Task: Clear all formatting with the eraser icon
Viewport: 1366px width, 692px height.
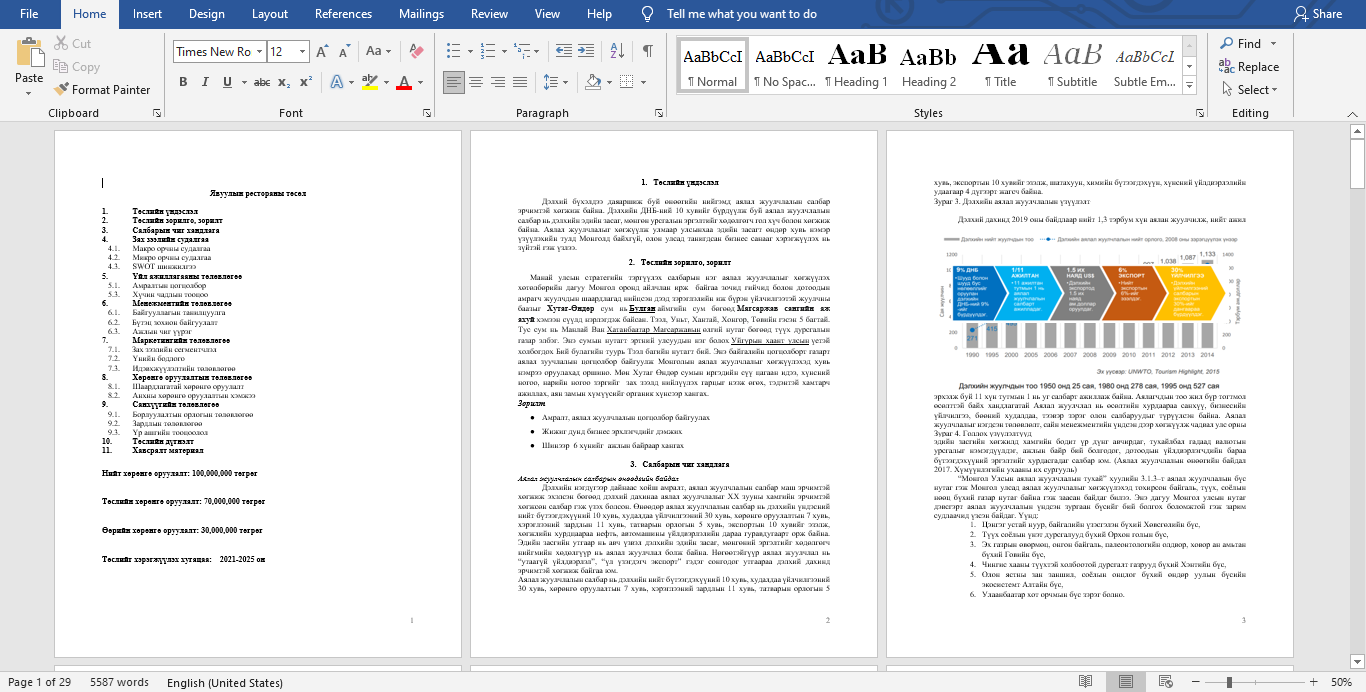Action: coord(415,52)
